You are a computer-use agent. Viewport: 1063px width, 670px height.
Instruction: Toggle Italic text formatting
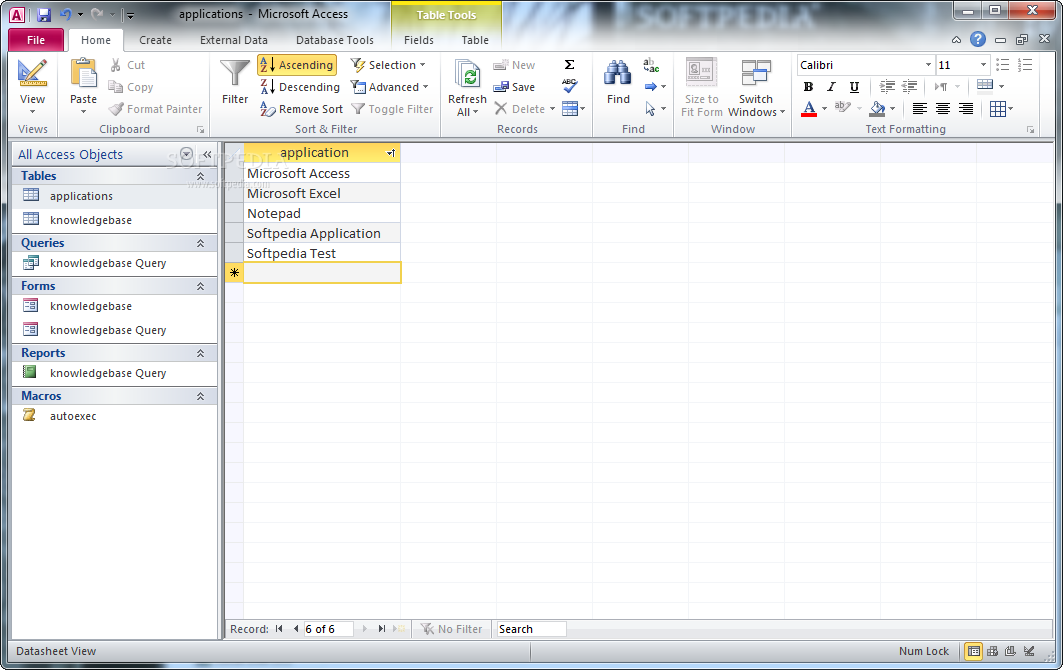[831, 86]
